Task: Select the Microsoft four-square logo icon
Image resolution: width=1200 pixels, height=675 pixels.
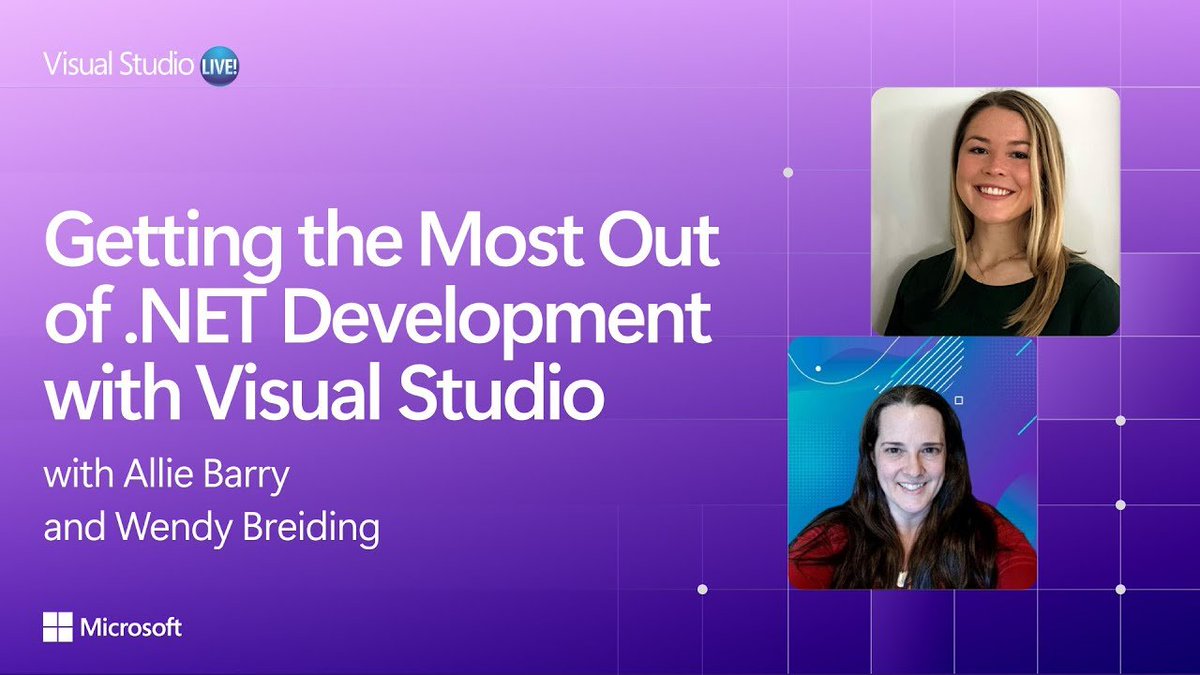Action: click(58, 628)
